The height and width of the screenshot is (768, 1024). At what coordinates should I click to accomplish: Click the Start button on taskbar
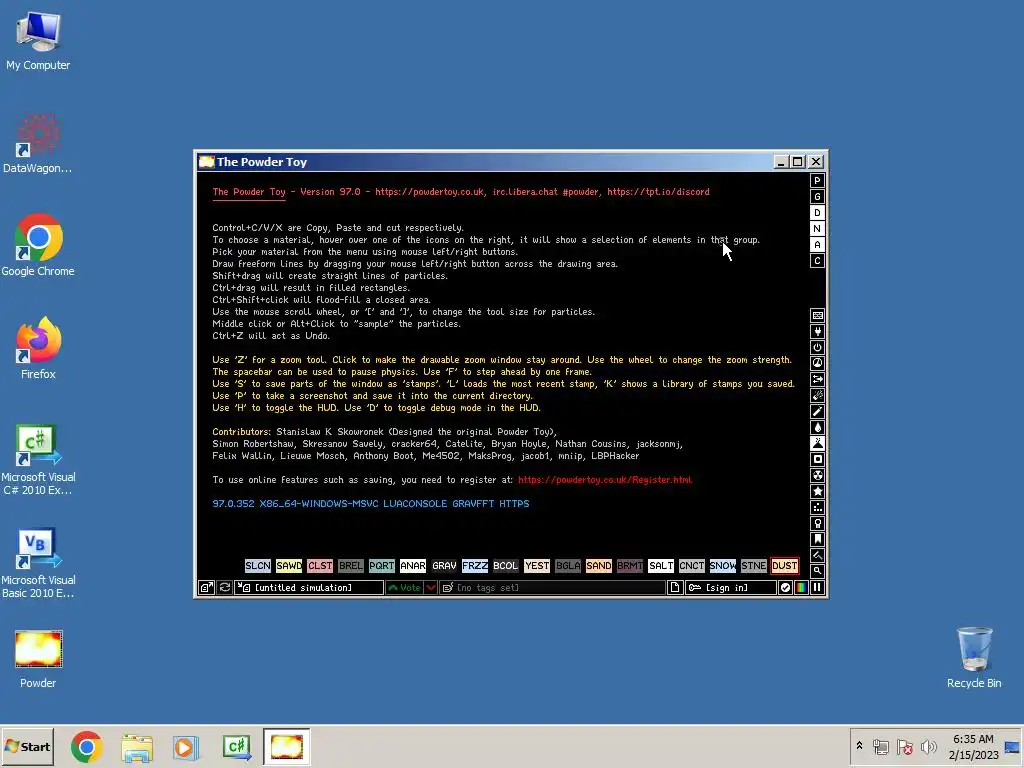[27, 747]
